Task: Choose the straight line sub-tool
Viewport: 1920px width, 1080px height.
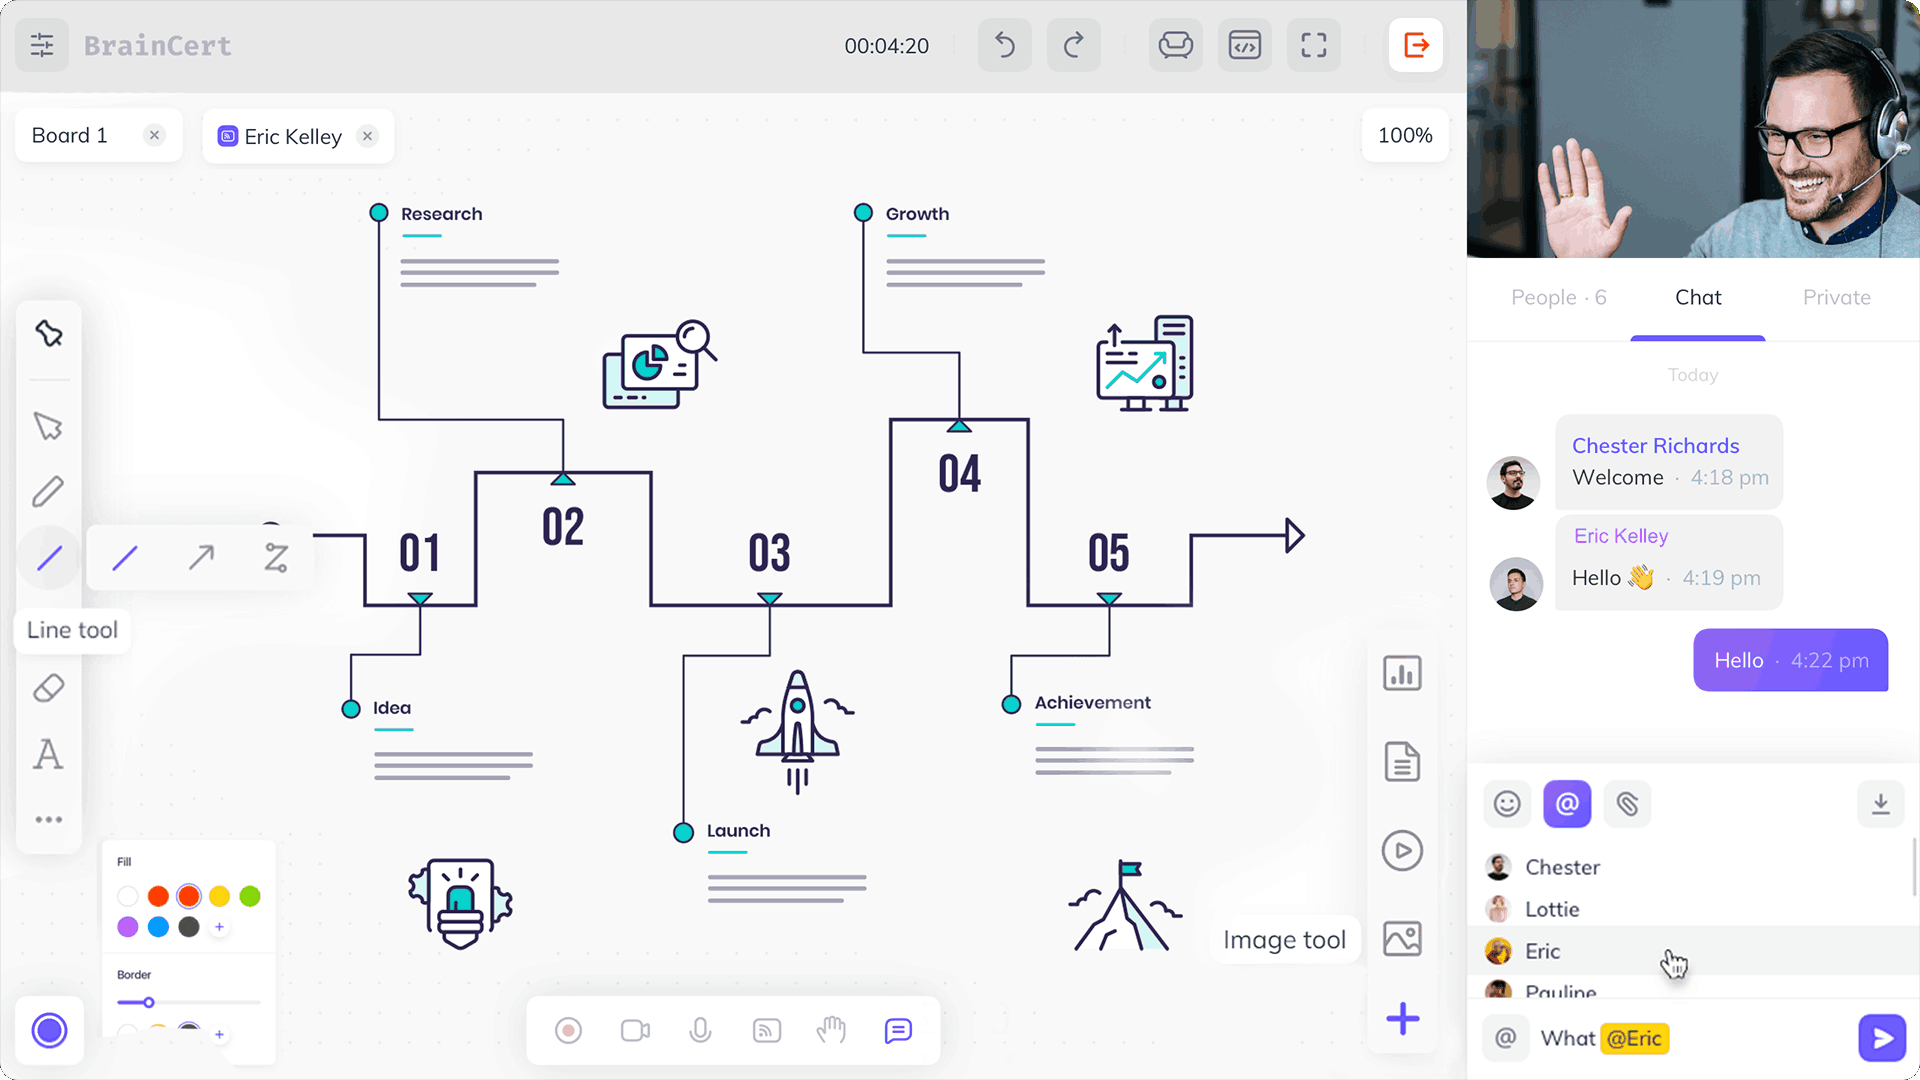Action: (125, 557)
